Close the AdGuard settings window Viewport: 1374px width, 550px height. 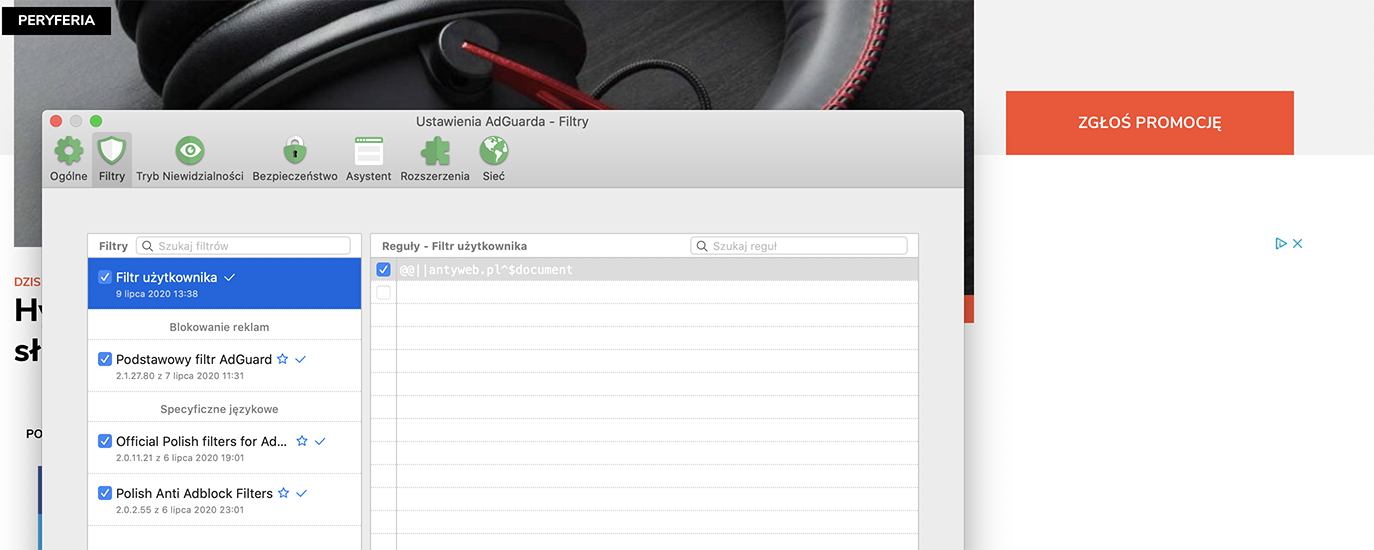(x=56, y=121)
